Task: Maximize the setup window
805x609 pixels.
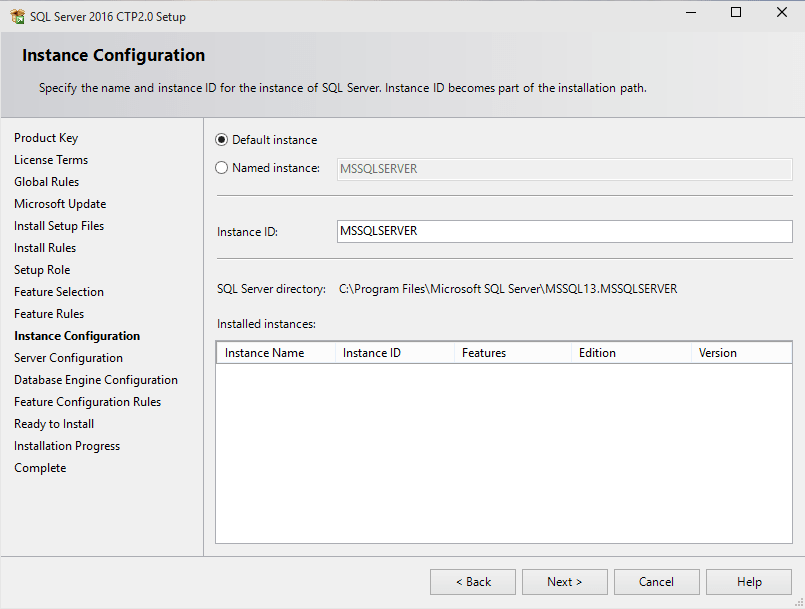Action: point(736,12)
